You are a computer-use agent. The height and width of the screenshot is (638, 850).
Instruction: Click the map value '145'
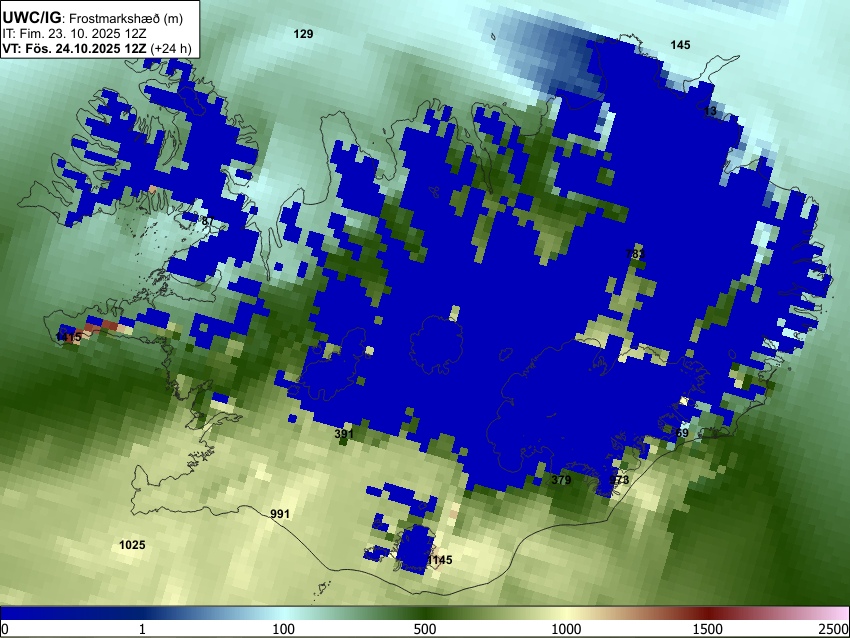click(x=680, y=45)
